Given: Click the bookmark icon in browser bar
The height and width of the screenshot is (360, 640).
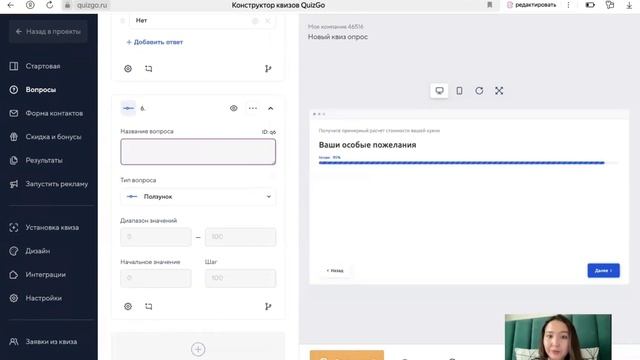Looking at the screenshot, I should (x=489, y=5).
